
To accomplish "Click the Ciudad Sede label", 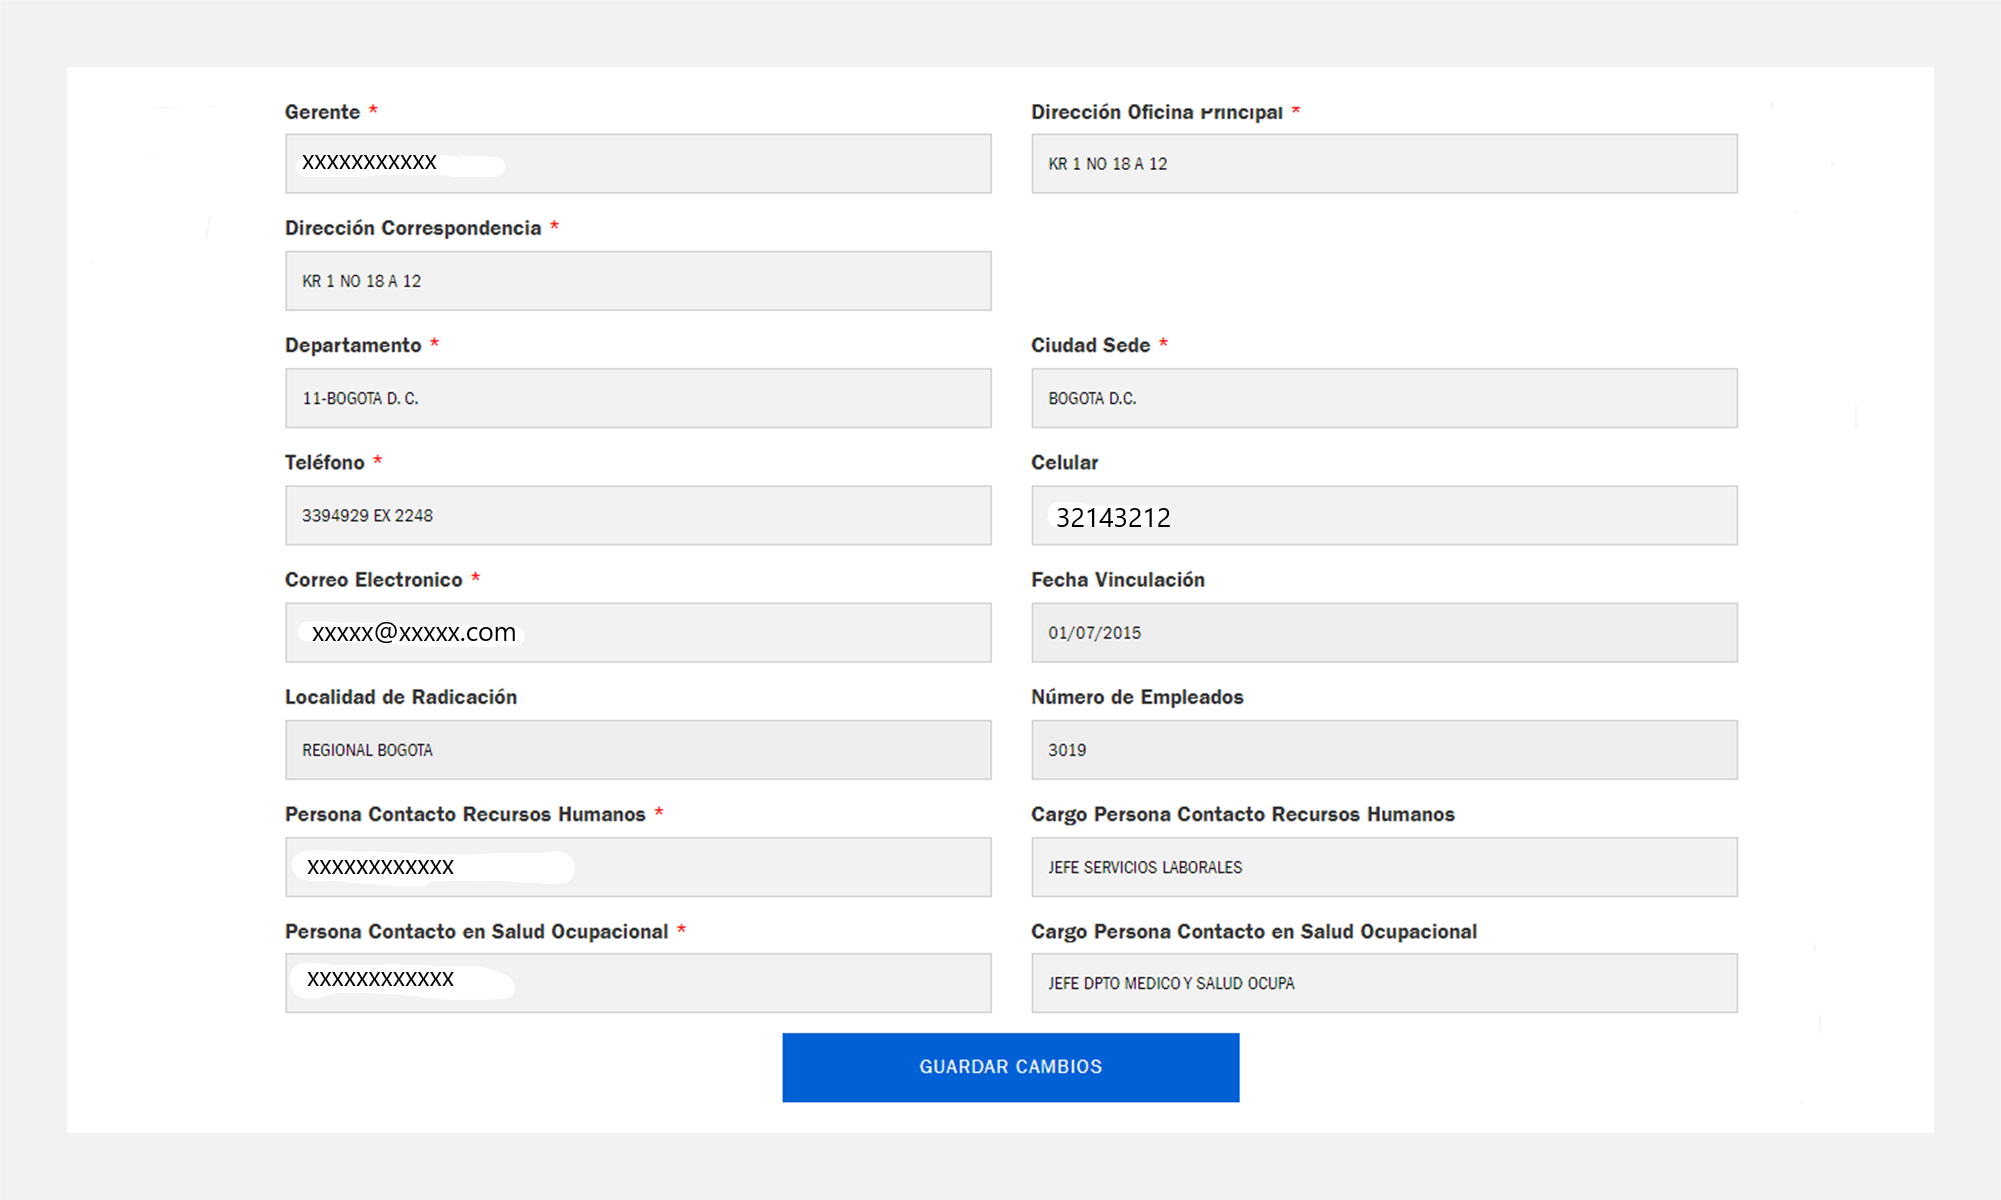I will click(1090, 345).
